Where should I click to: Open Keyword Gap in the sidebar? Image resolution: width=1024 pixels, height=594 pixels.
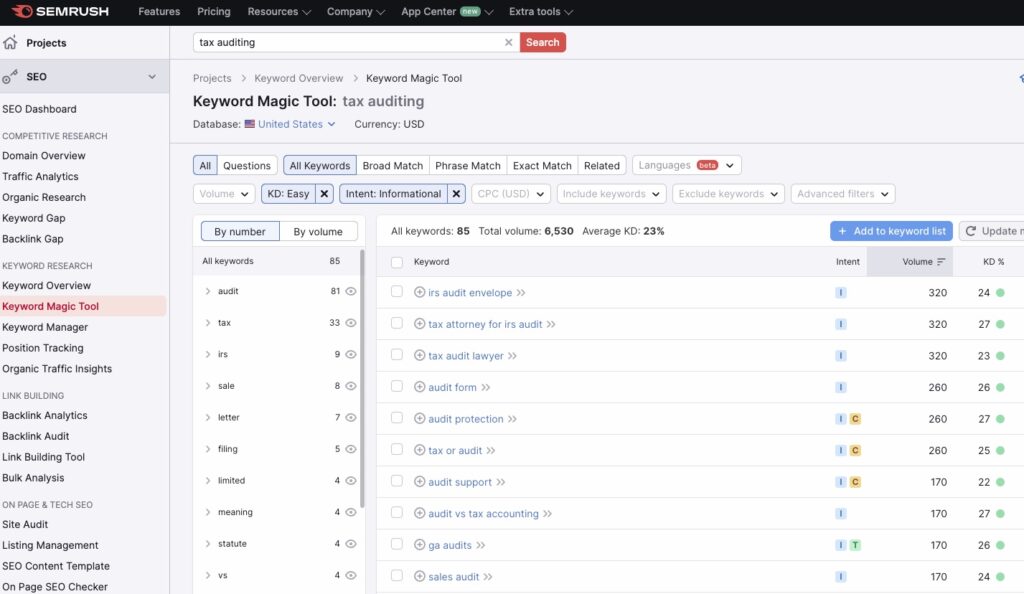pos(33,218)
